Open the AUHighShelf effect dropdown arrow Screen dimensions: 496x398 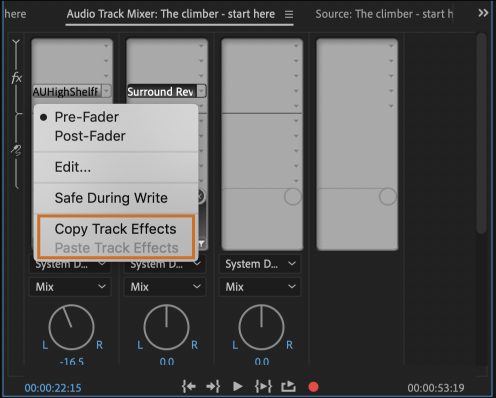pos(106,91)
